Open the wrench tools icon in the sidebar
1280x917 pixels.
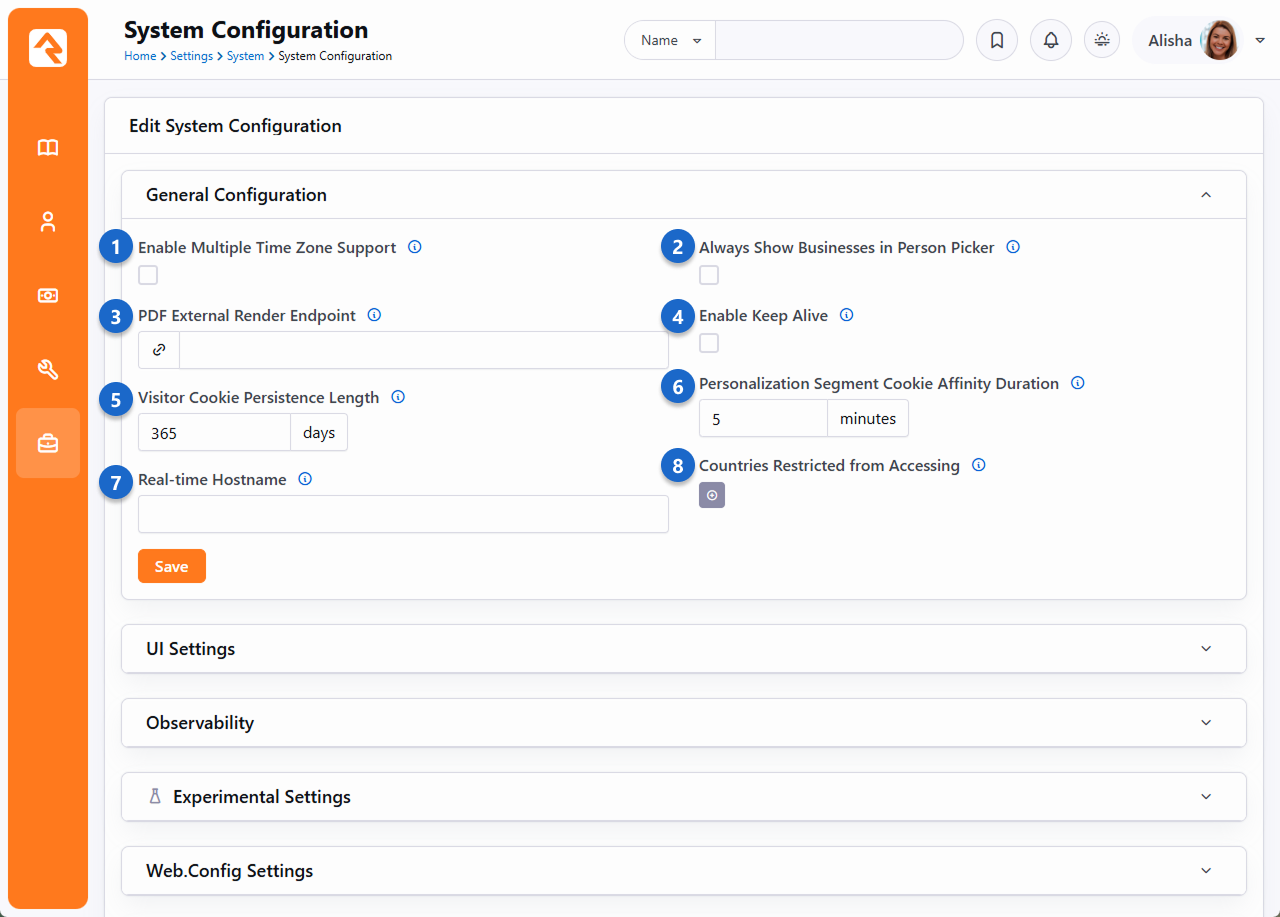coord(48,370)
